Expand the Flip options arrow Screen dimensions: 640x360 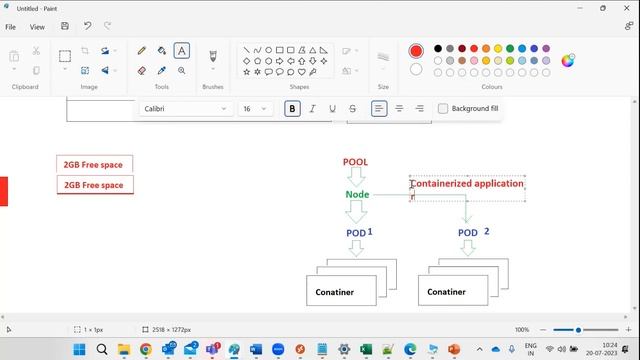tap(115, 70)
